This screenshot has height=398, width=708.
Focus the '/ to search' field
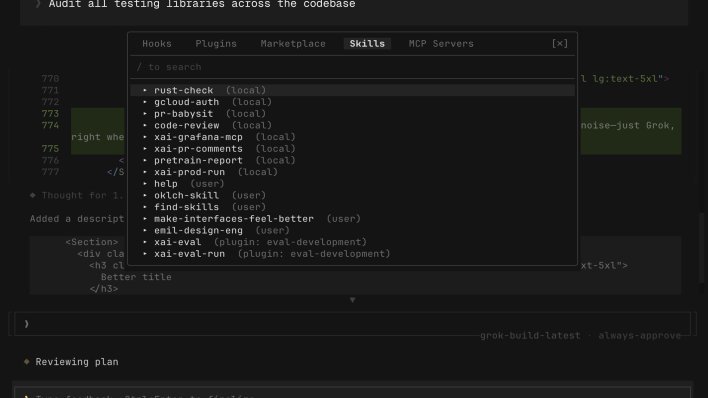pyautogui.click(x=352, y=67)
